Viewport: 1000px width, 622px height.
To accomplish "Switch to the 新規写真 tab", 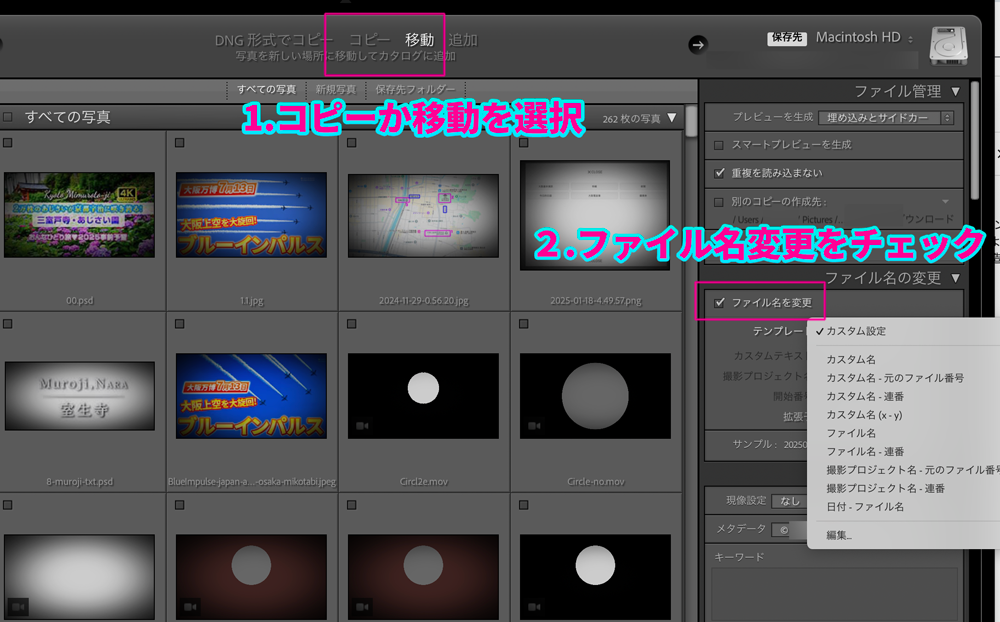I will coord(335,90).
